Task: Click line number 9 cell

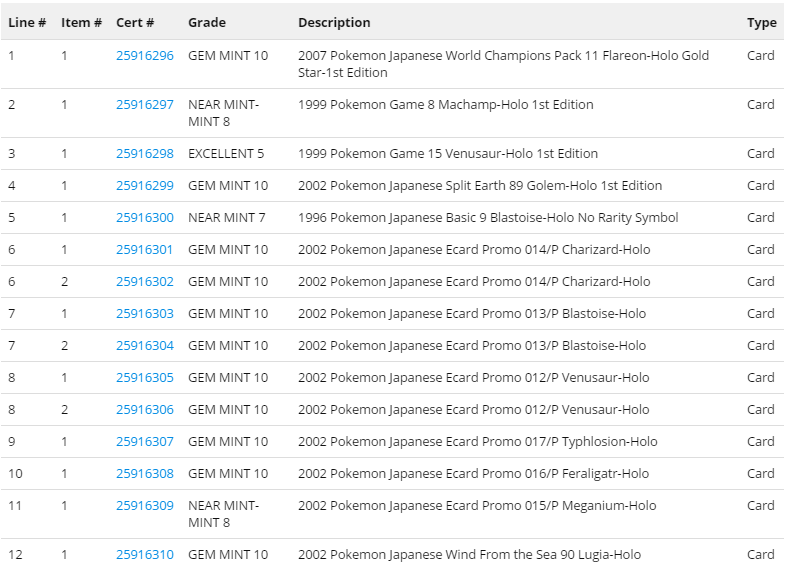Action: tap(12, 442)
